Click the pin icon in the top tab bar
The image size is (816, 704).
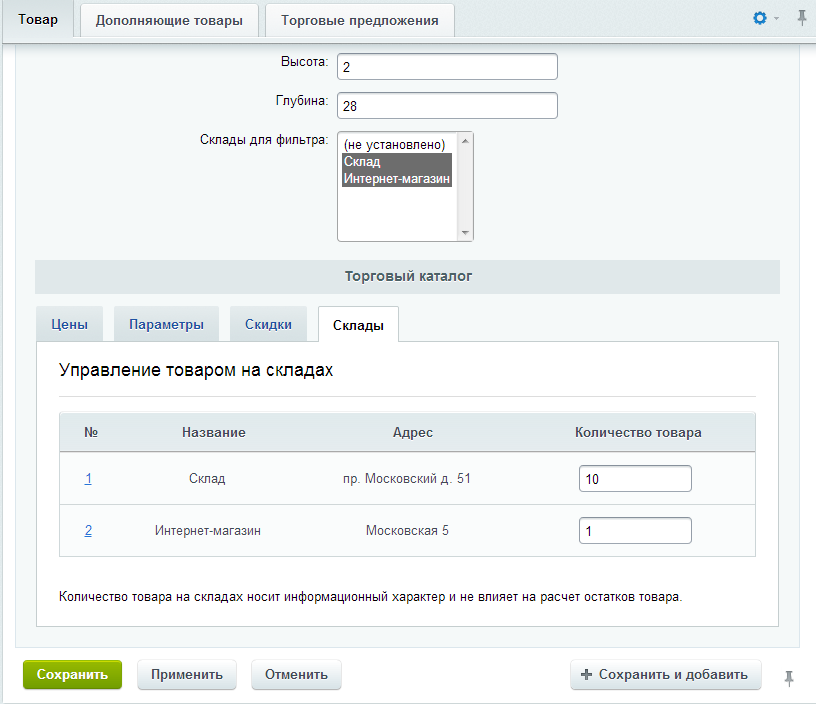point(801,19)
